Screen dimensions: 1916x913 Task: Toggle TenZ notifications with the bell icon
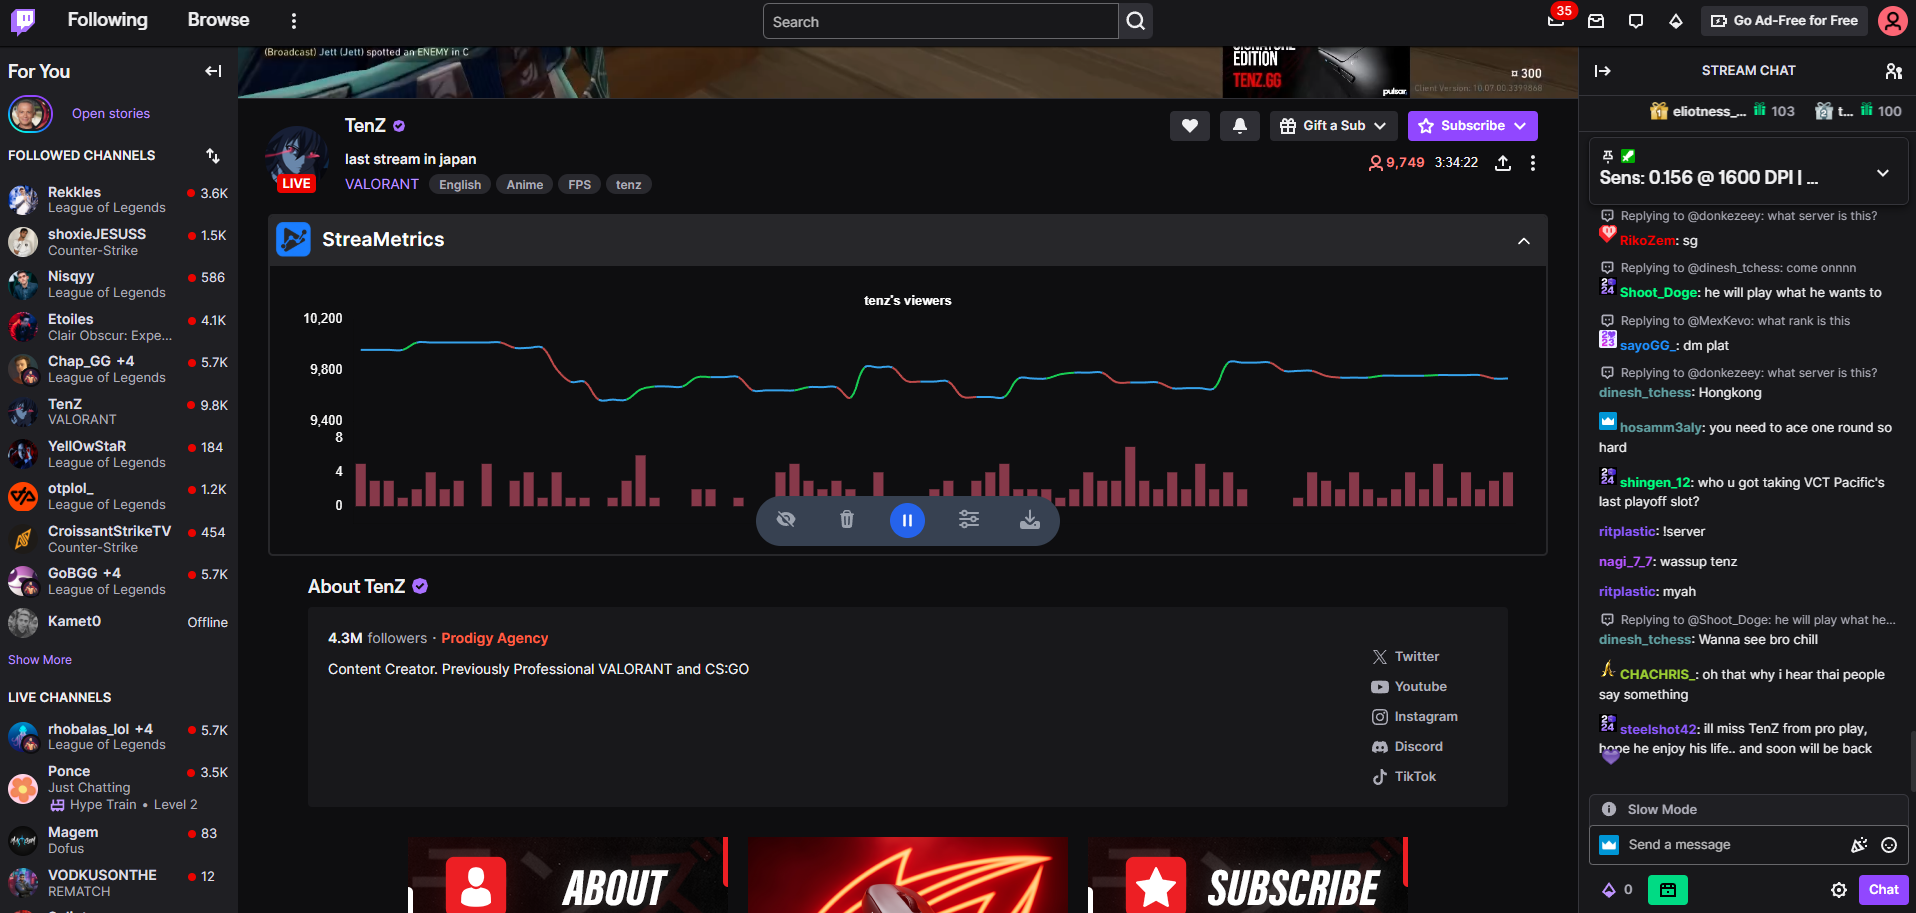tap(1240, 126)
